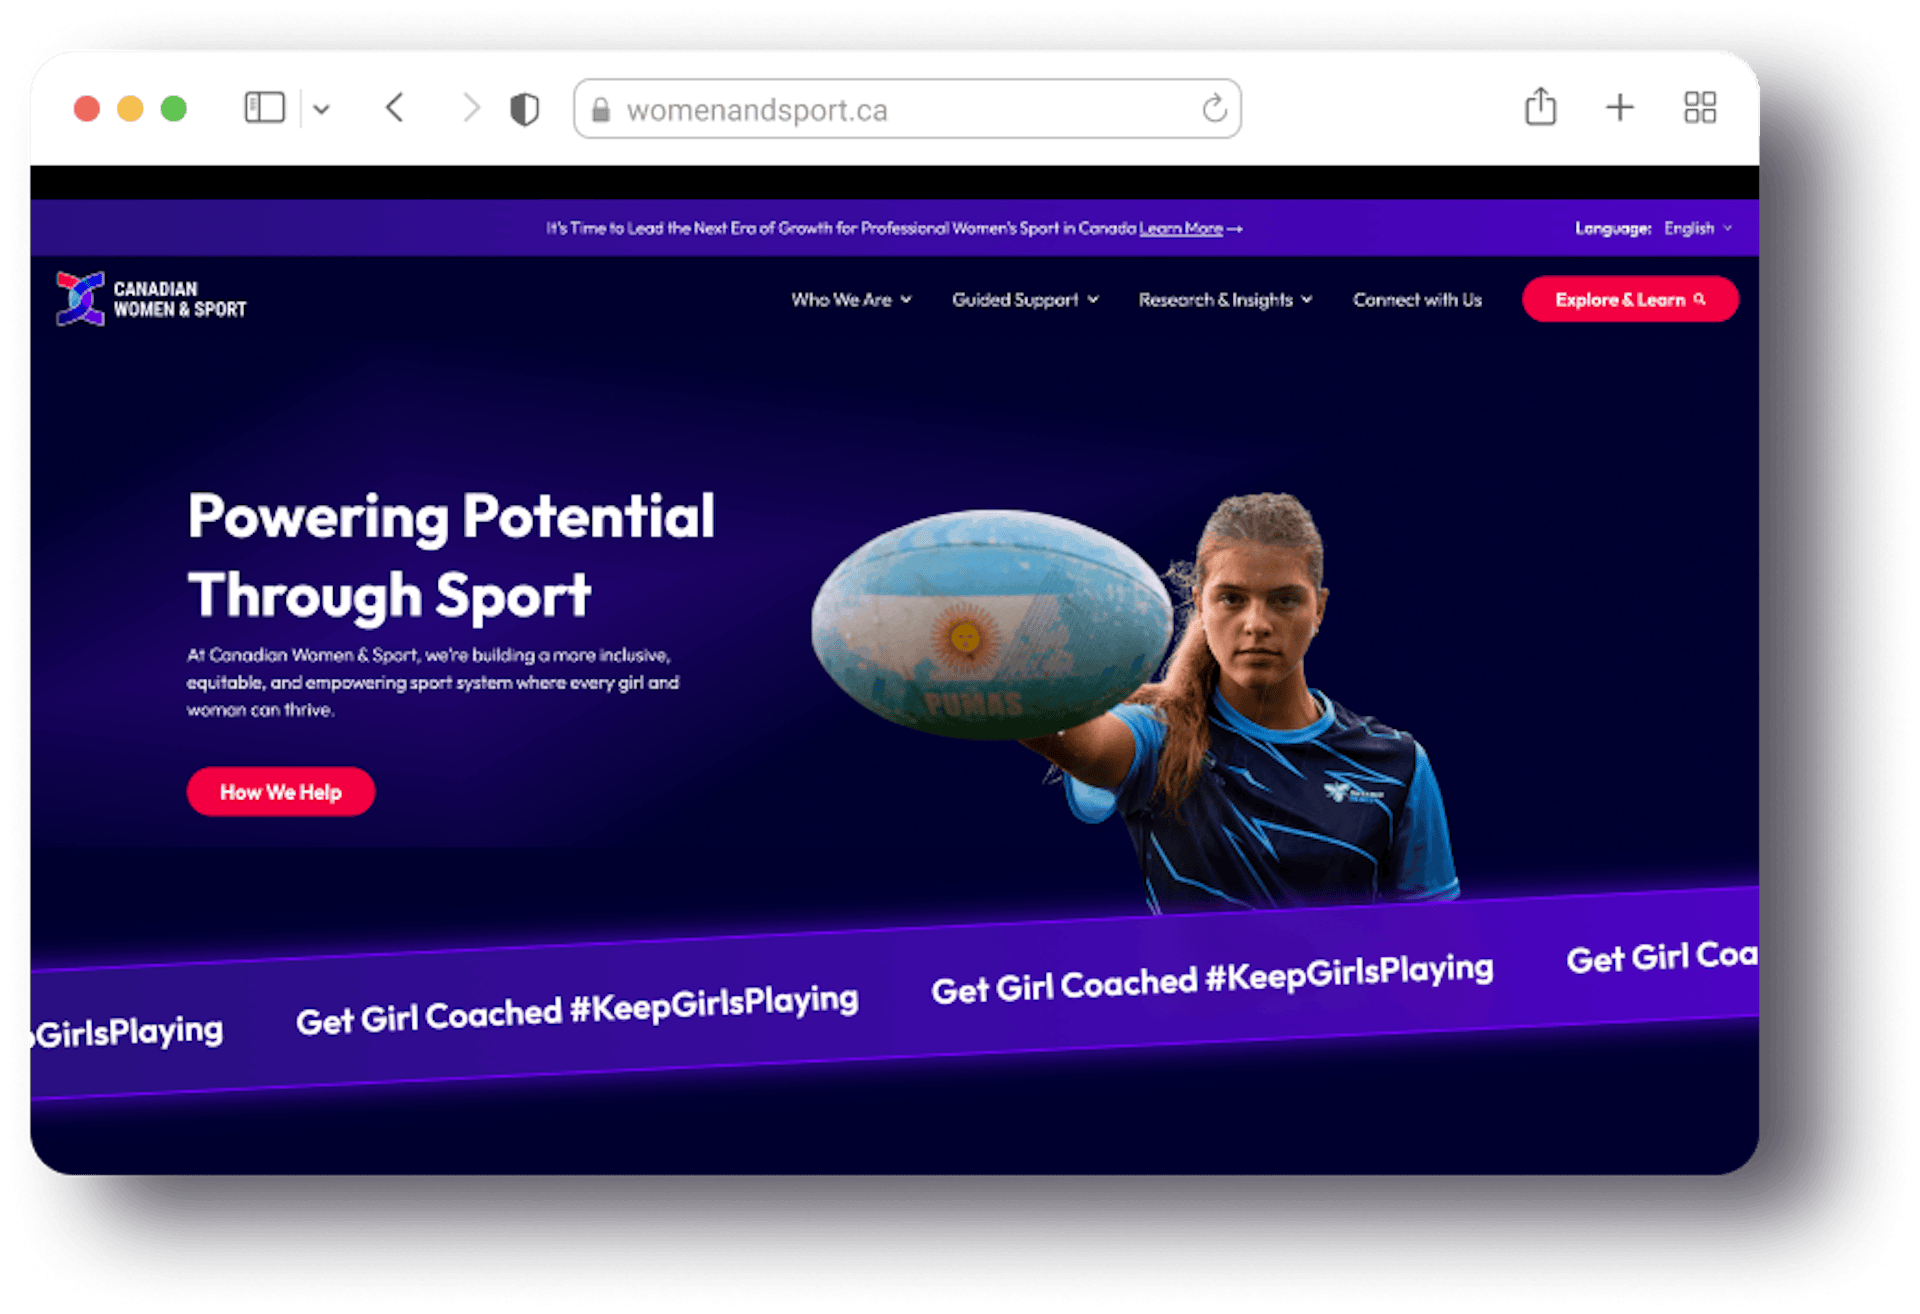Open Research & Insights menu

click(1225, 299)
